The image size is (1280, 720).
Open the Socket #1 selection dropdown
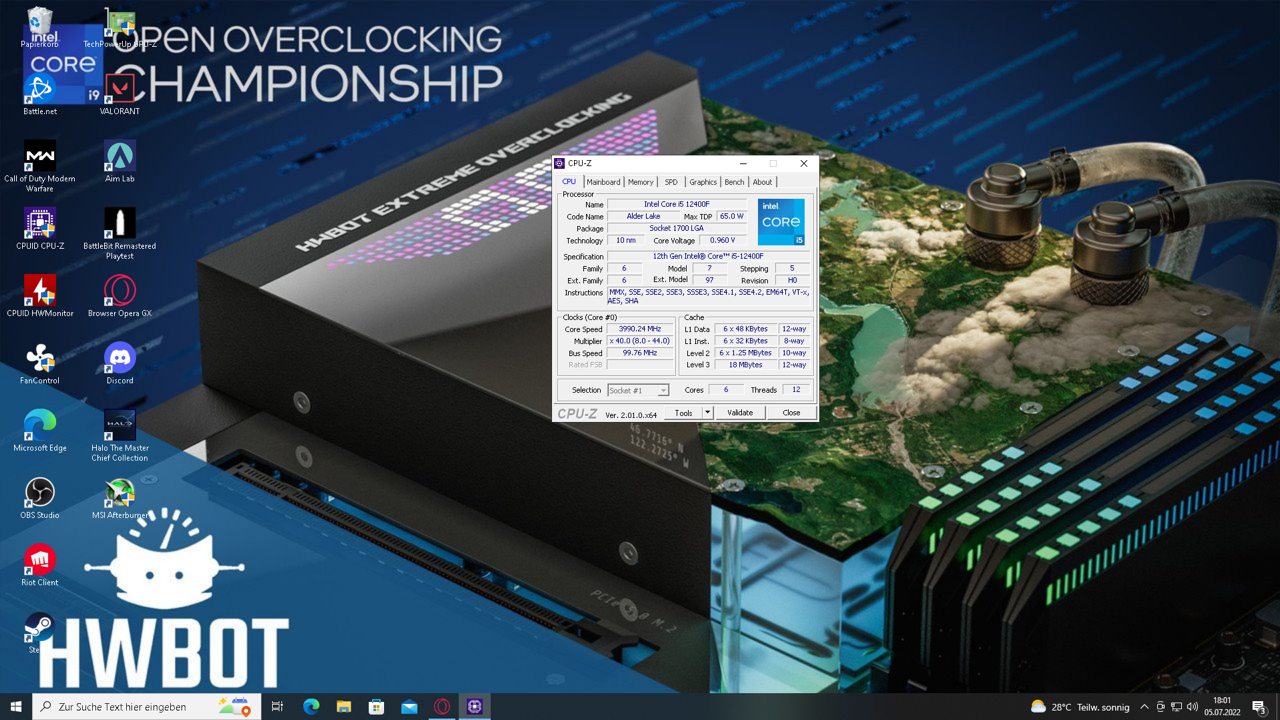pyautogui.click(x=638, y=390)
